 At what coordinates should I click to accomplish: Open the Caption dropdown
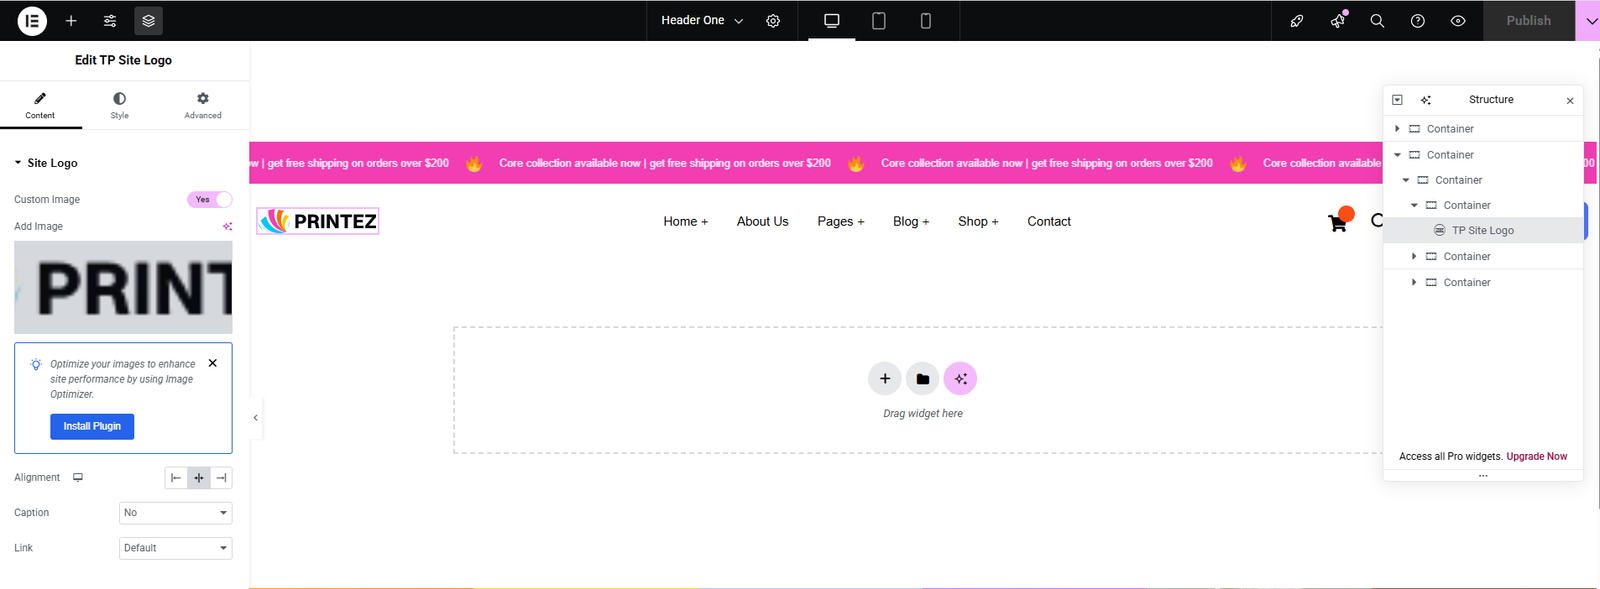tap(175, 513)
